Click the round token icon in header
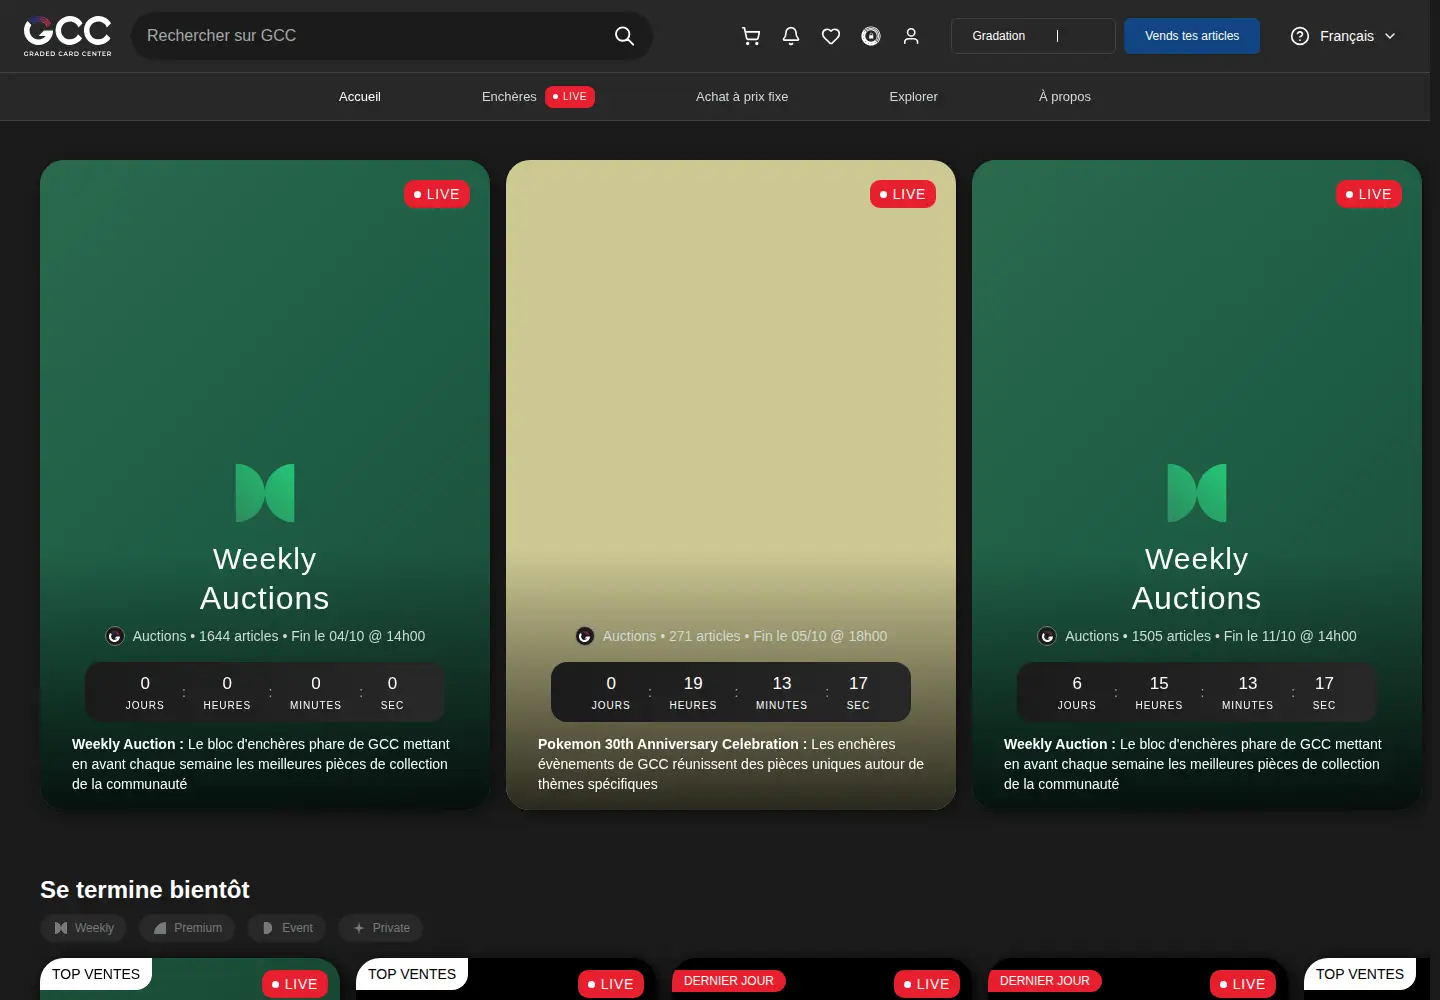 [871, 36]
